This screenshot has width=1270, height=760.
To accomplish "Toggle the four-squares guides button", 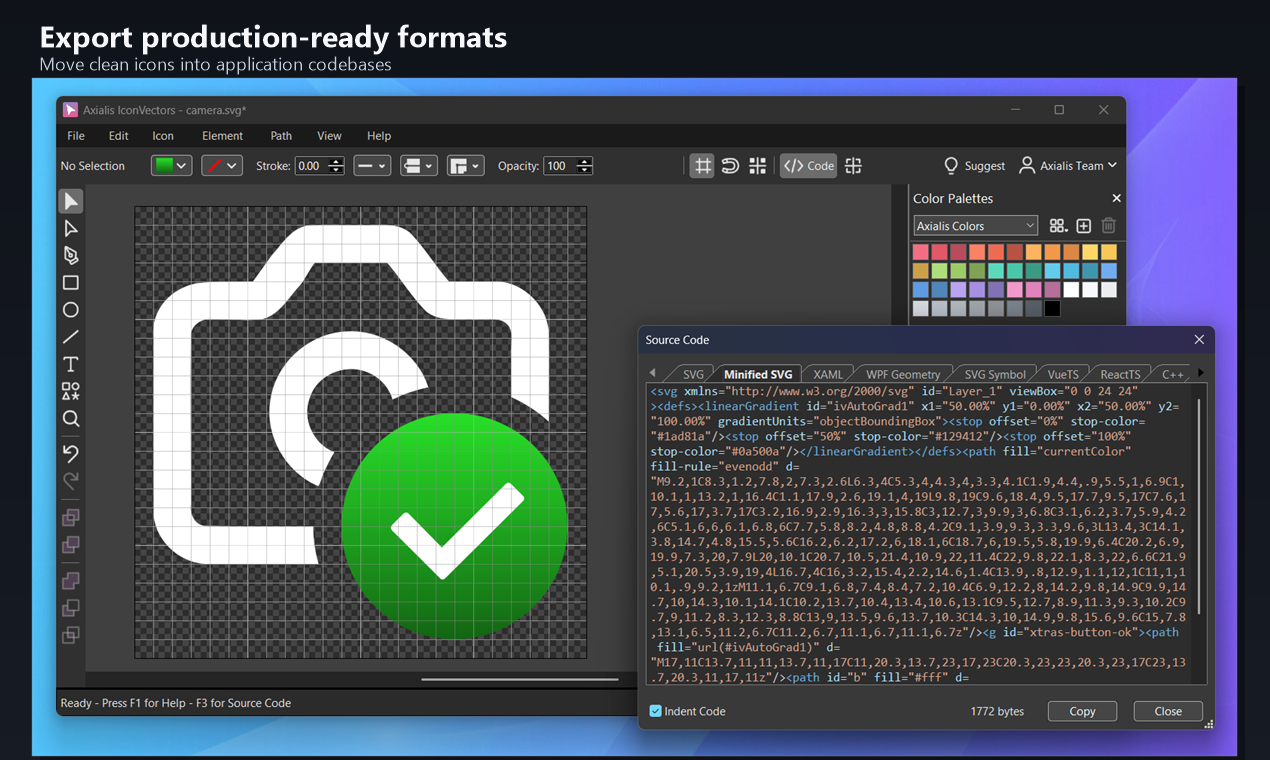I will tap(757, 166).
